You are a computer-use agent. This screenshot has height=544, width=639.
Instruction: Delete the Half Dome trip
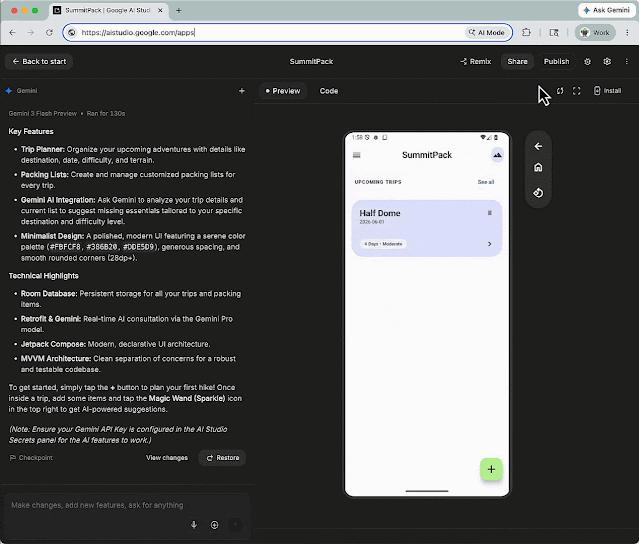pos(490,213)
